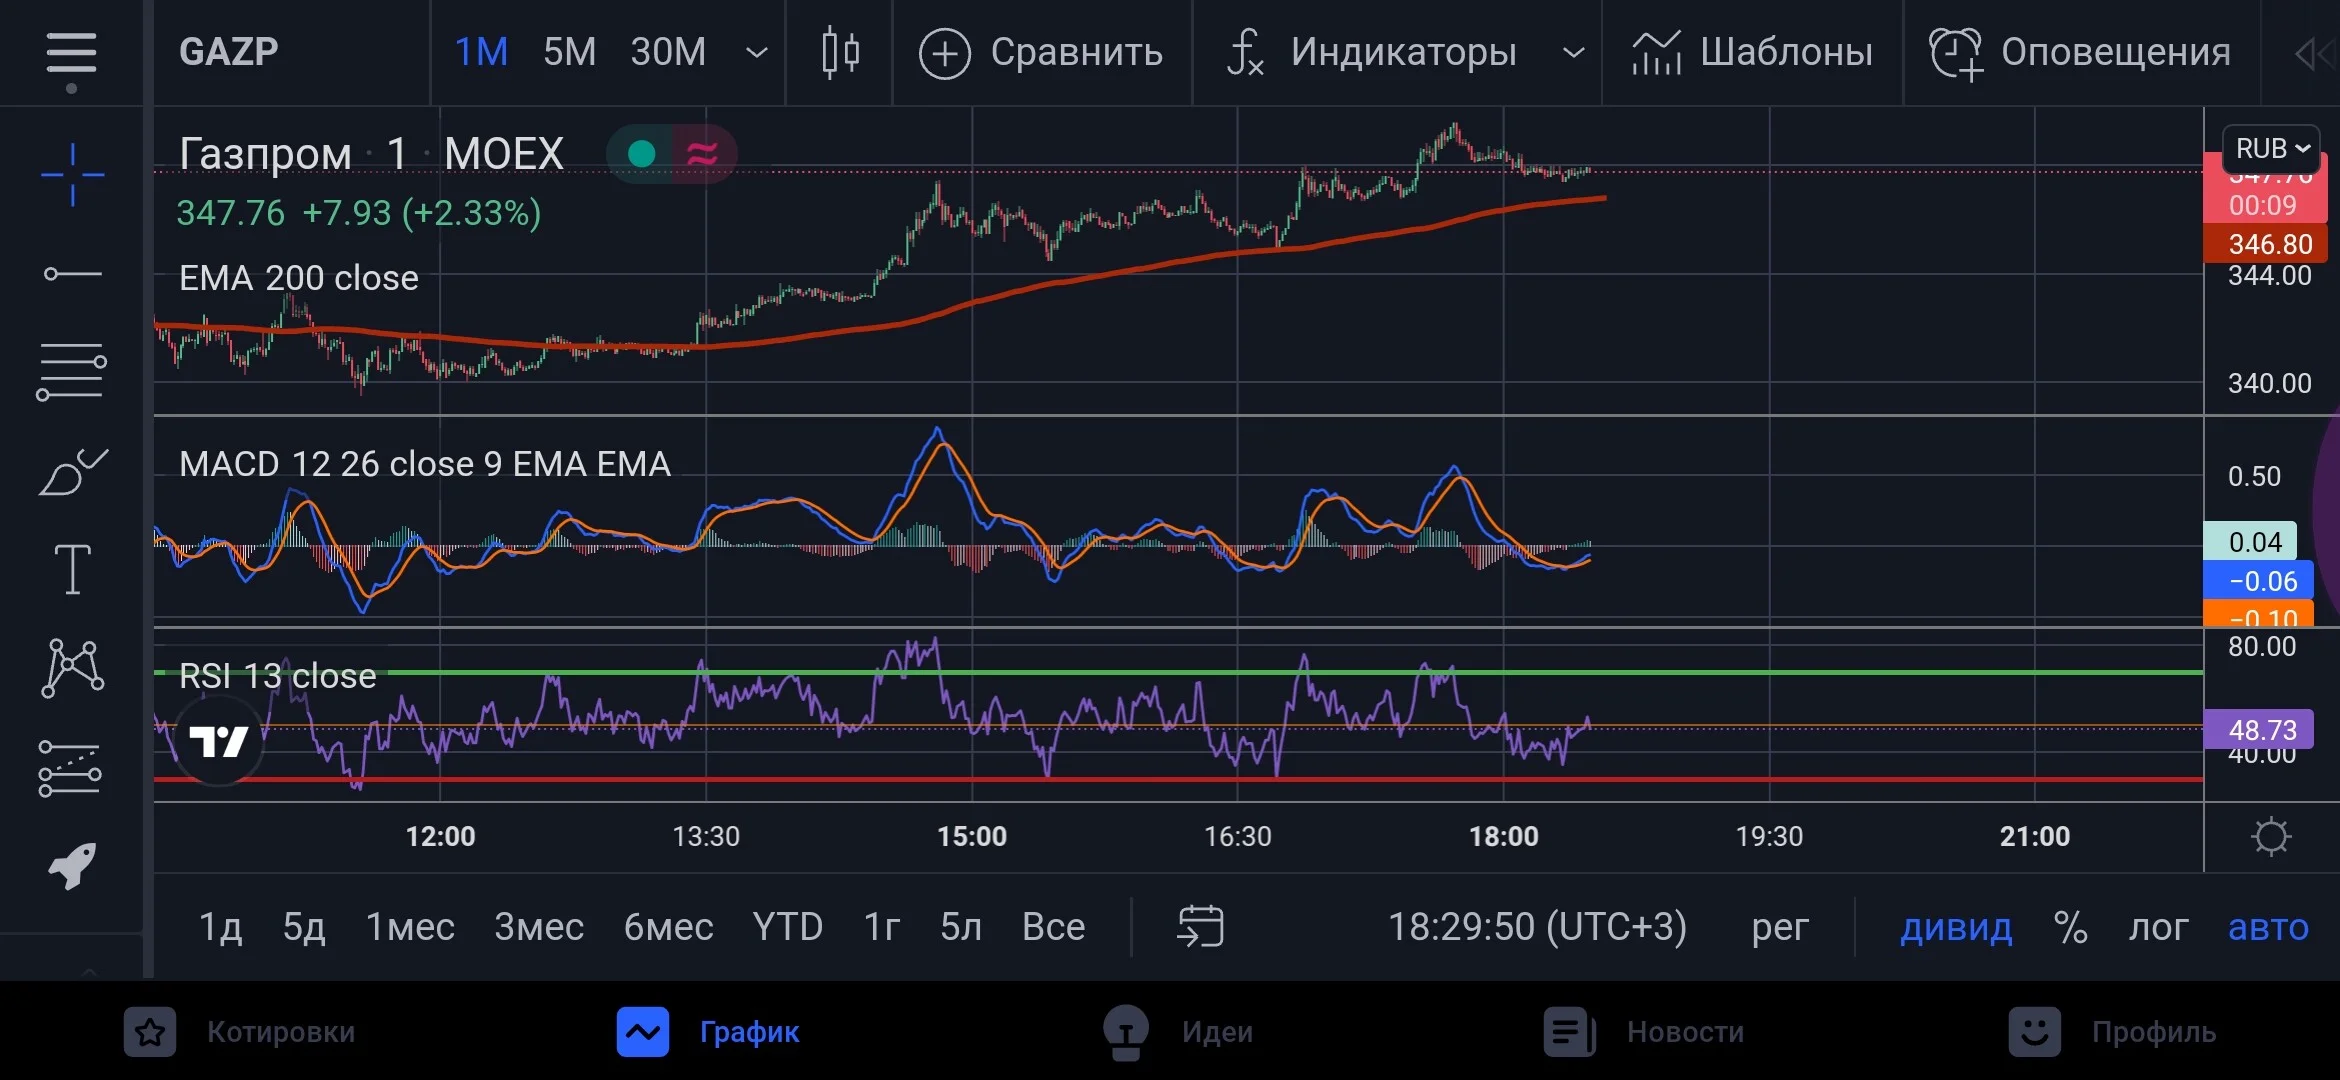Set date range to 1д
This screenshot has width=2340, height=1080.
(220, 927)
